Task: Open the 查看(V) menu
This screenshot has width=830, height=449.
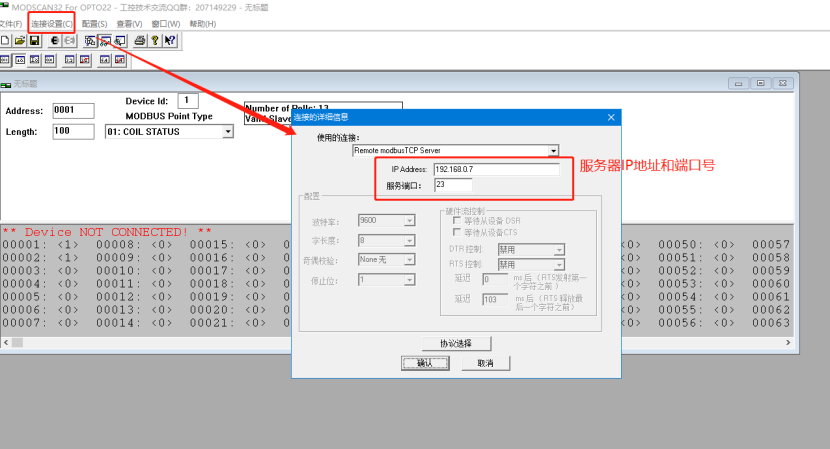Action: [x=128, y=23]
